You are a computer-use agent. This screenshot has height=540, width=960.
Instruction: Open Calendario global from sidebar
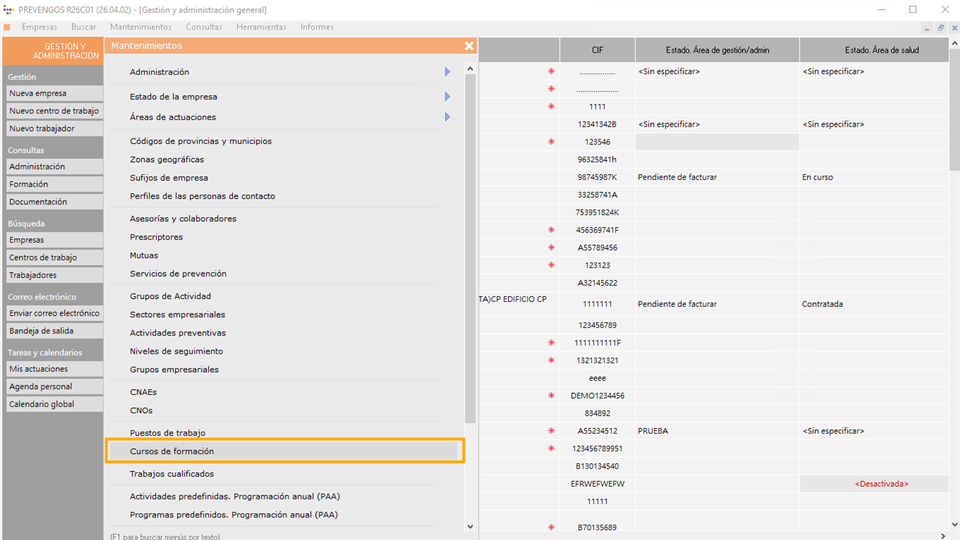click(x=53, y=405)
